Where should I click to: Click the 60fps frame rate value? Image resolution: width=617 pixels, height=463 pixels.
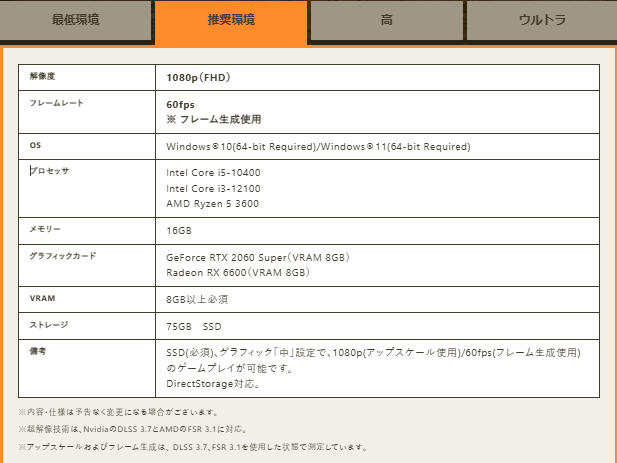coord(181,104)
